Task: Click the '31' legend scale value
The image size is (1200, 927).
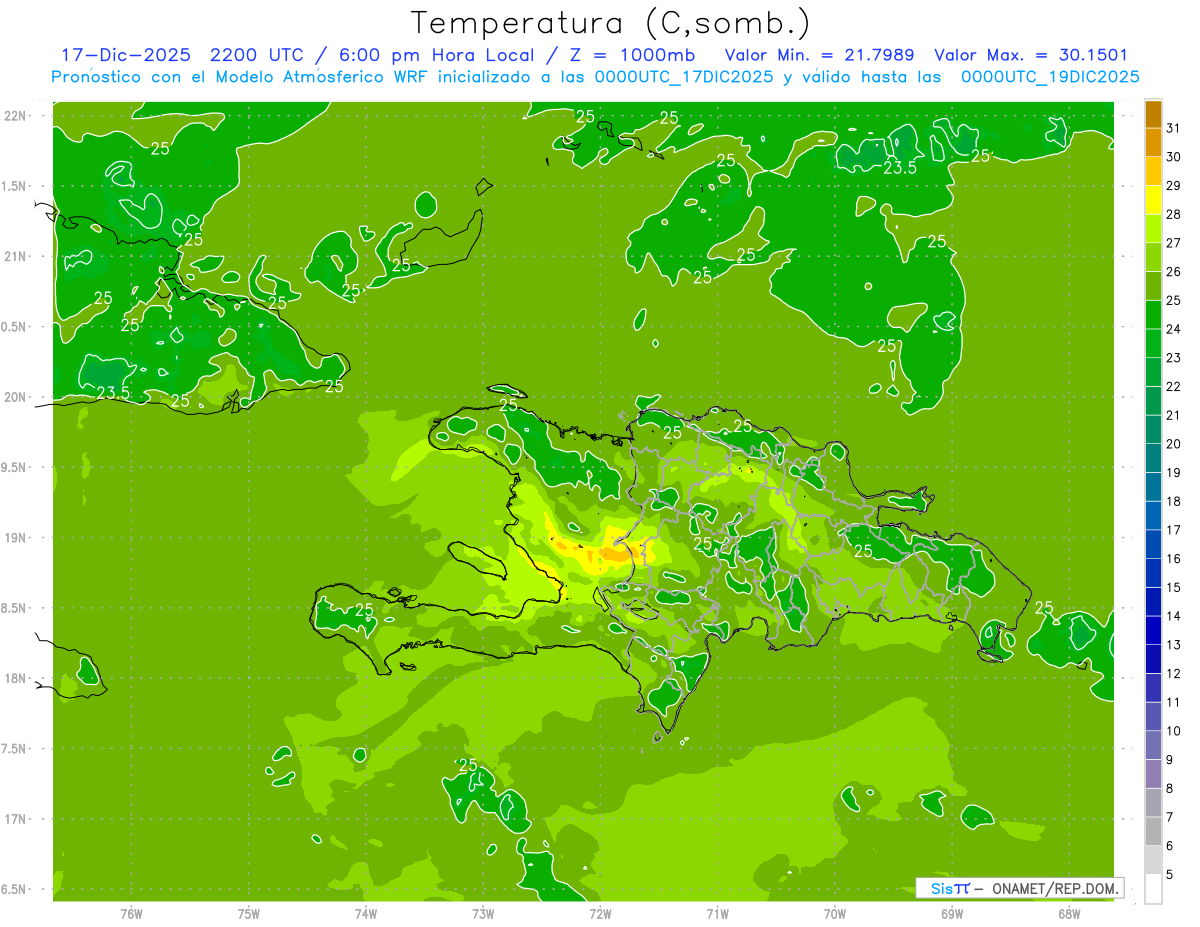Action: click(x=1174, y=128)
